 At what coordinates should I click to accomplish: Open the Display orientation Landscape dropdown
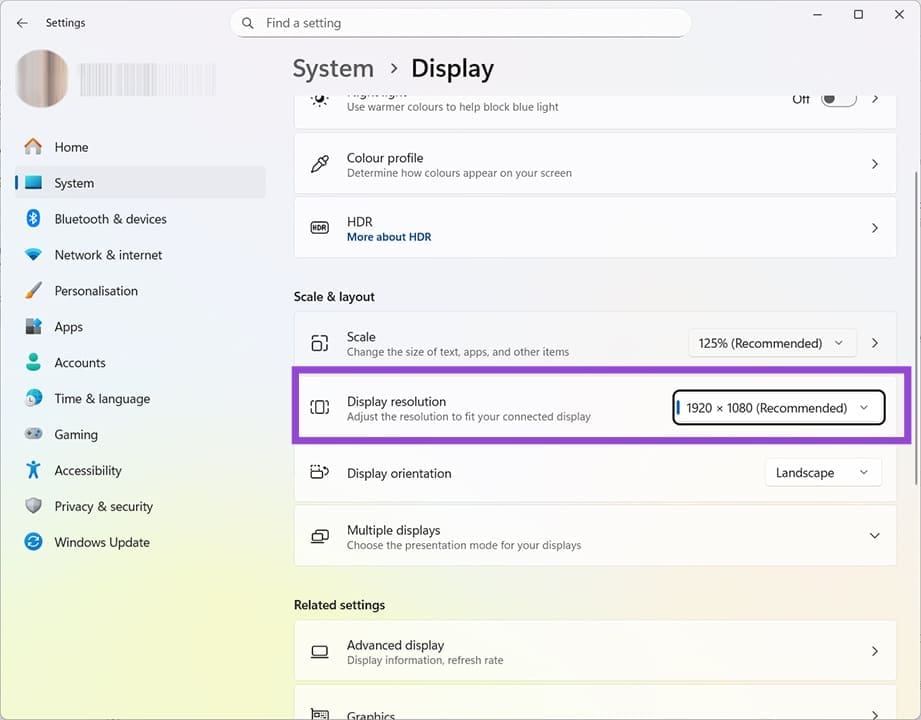pos(822,473)
